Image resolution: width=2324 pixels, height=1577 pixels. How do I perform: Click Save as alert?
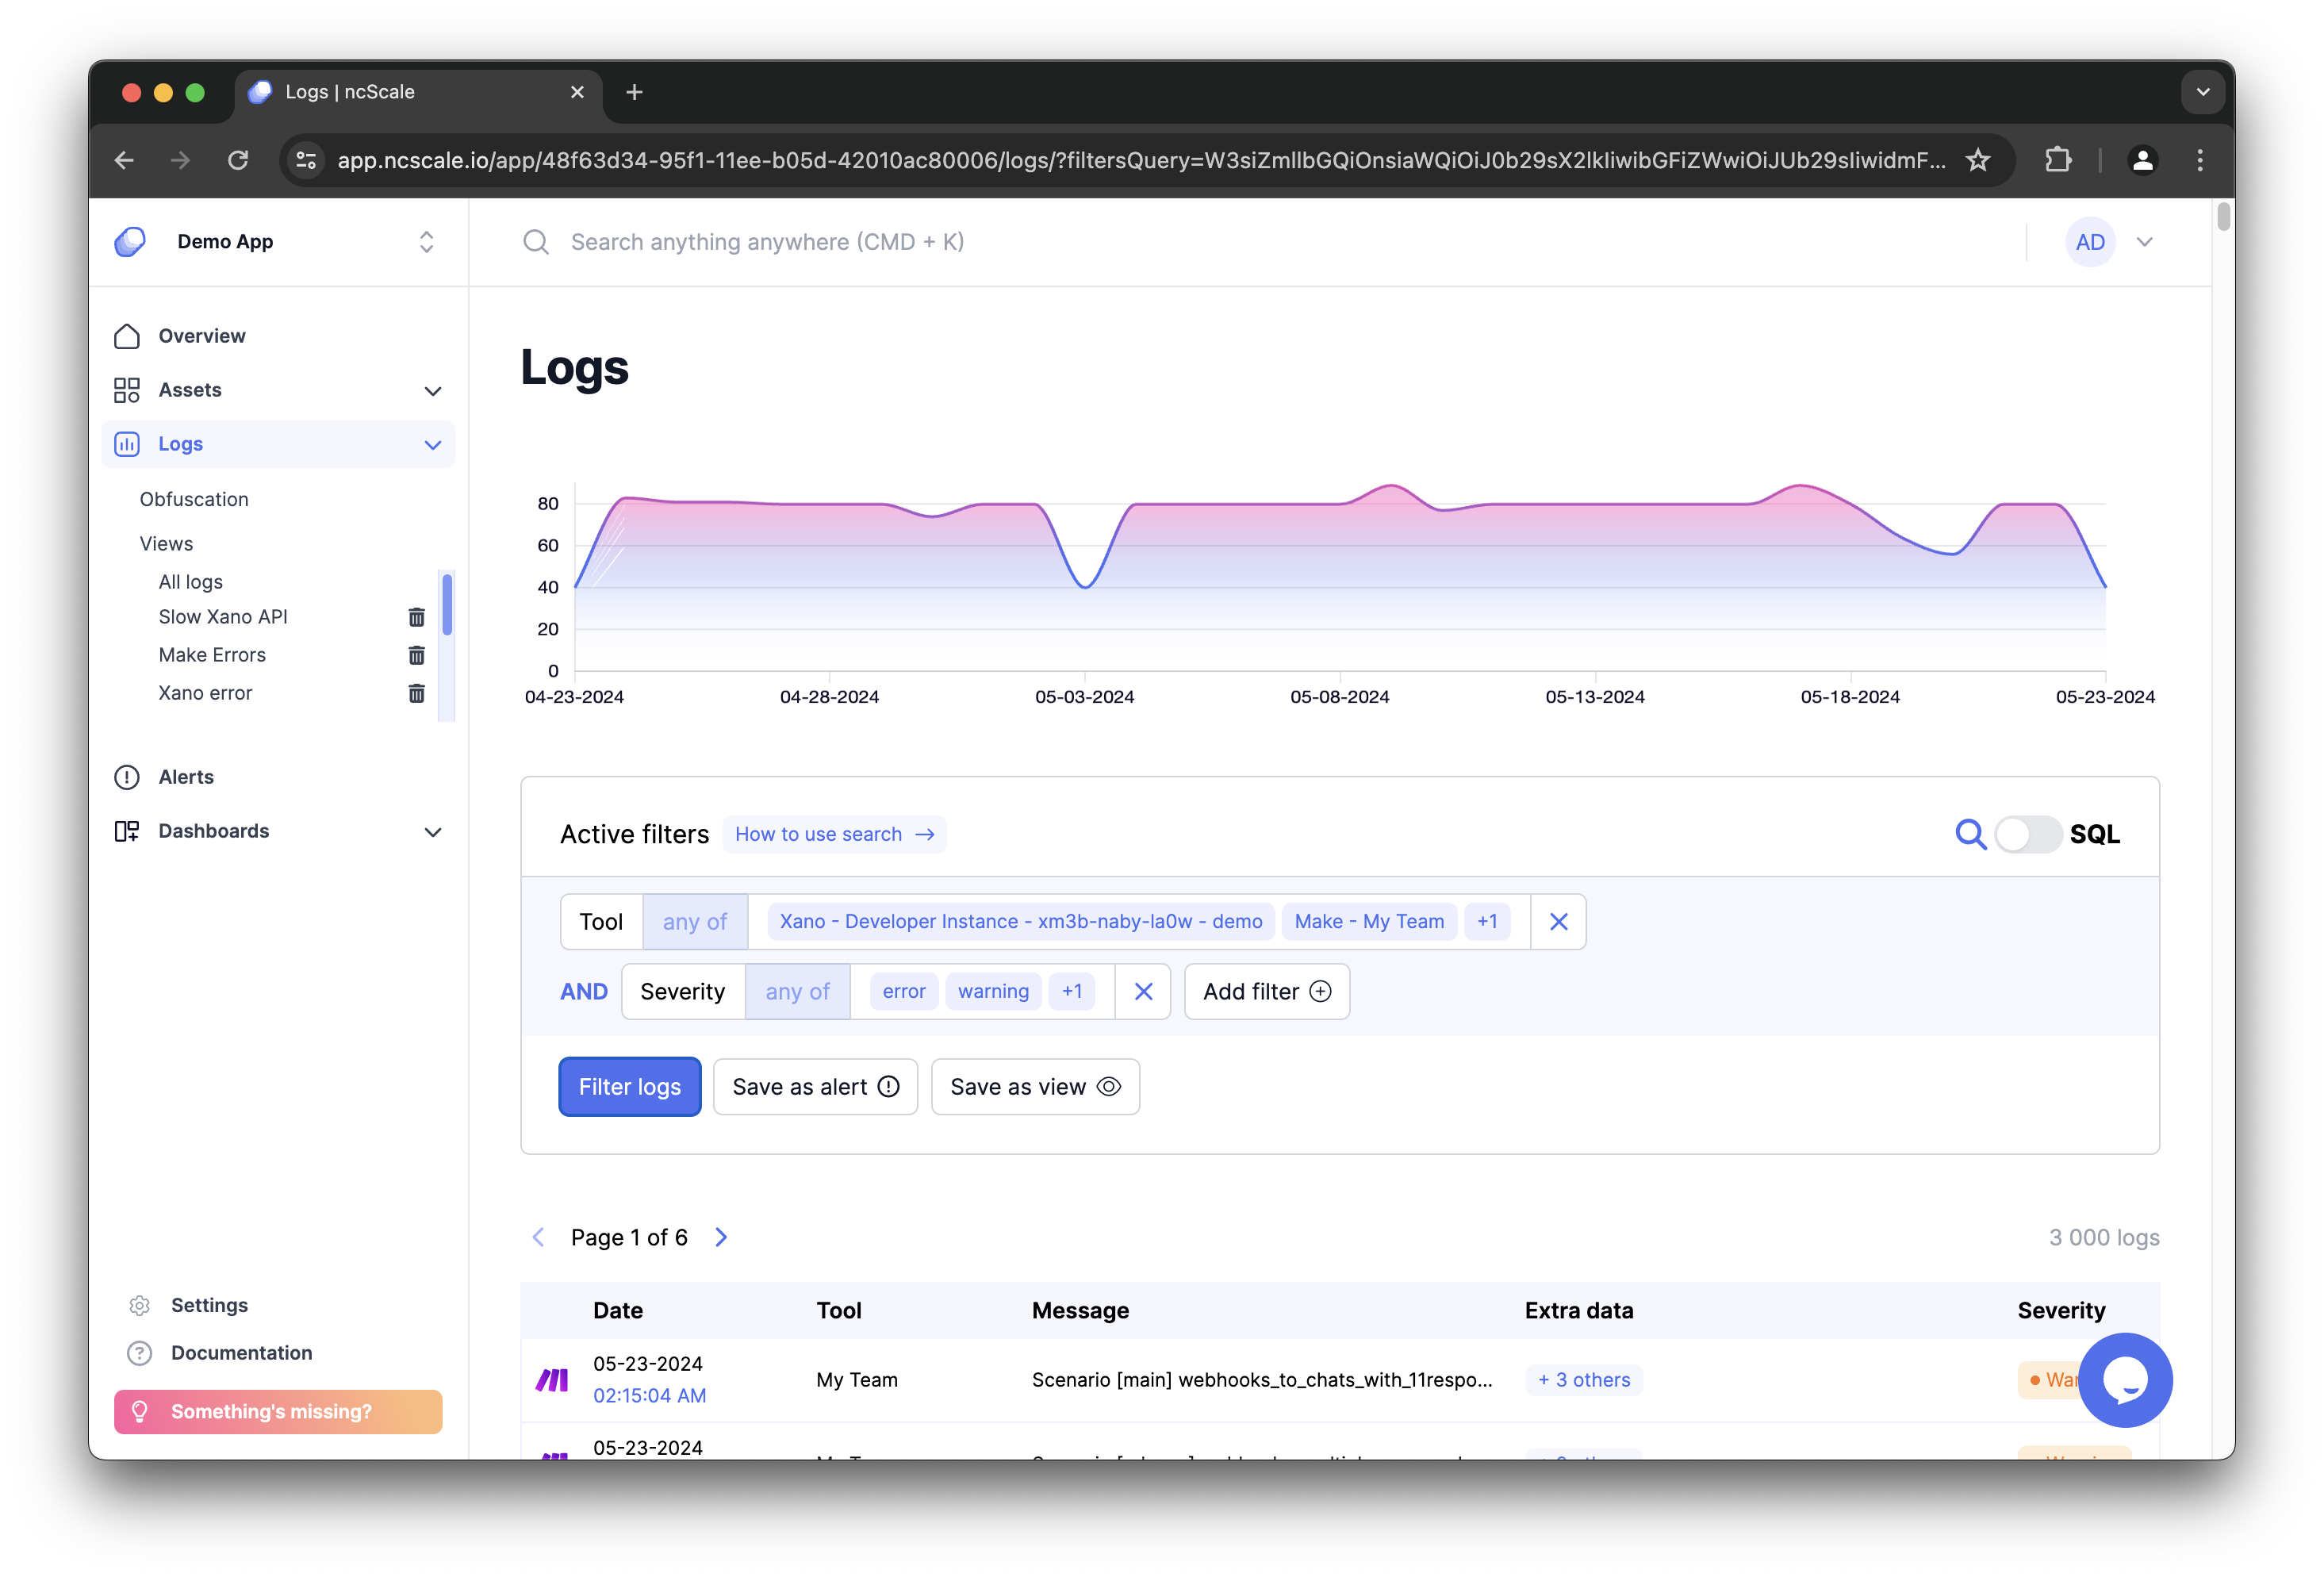815,1087
